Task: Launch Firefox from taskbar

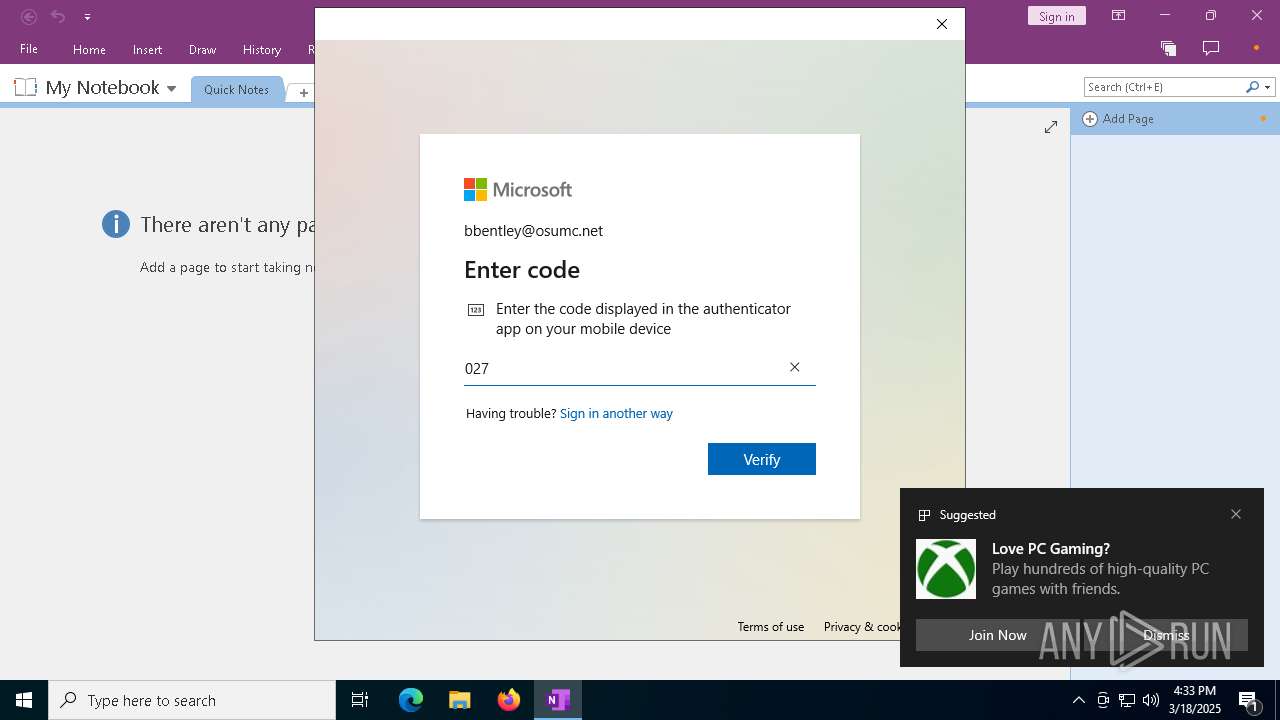Action: [x=509, y=700]
